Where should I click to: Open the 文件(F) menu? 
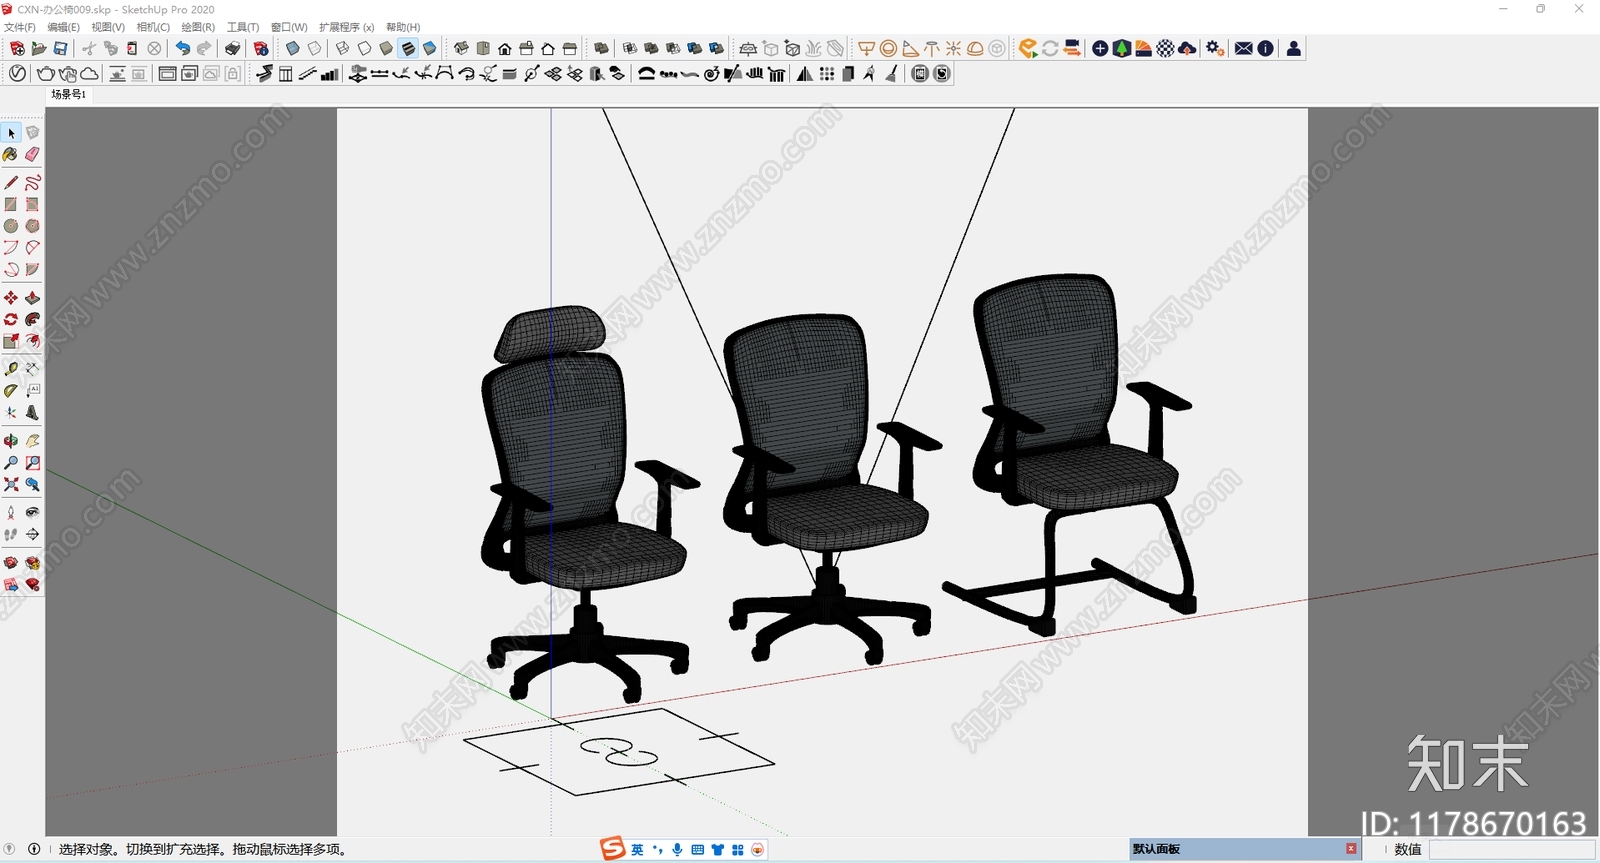point(20,27)
